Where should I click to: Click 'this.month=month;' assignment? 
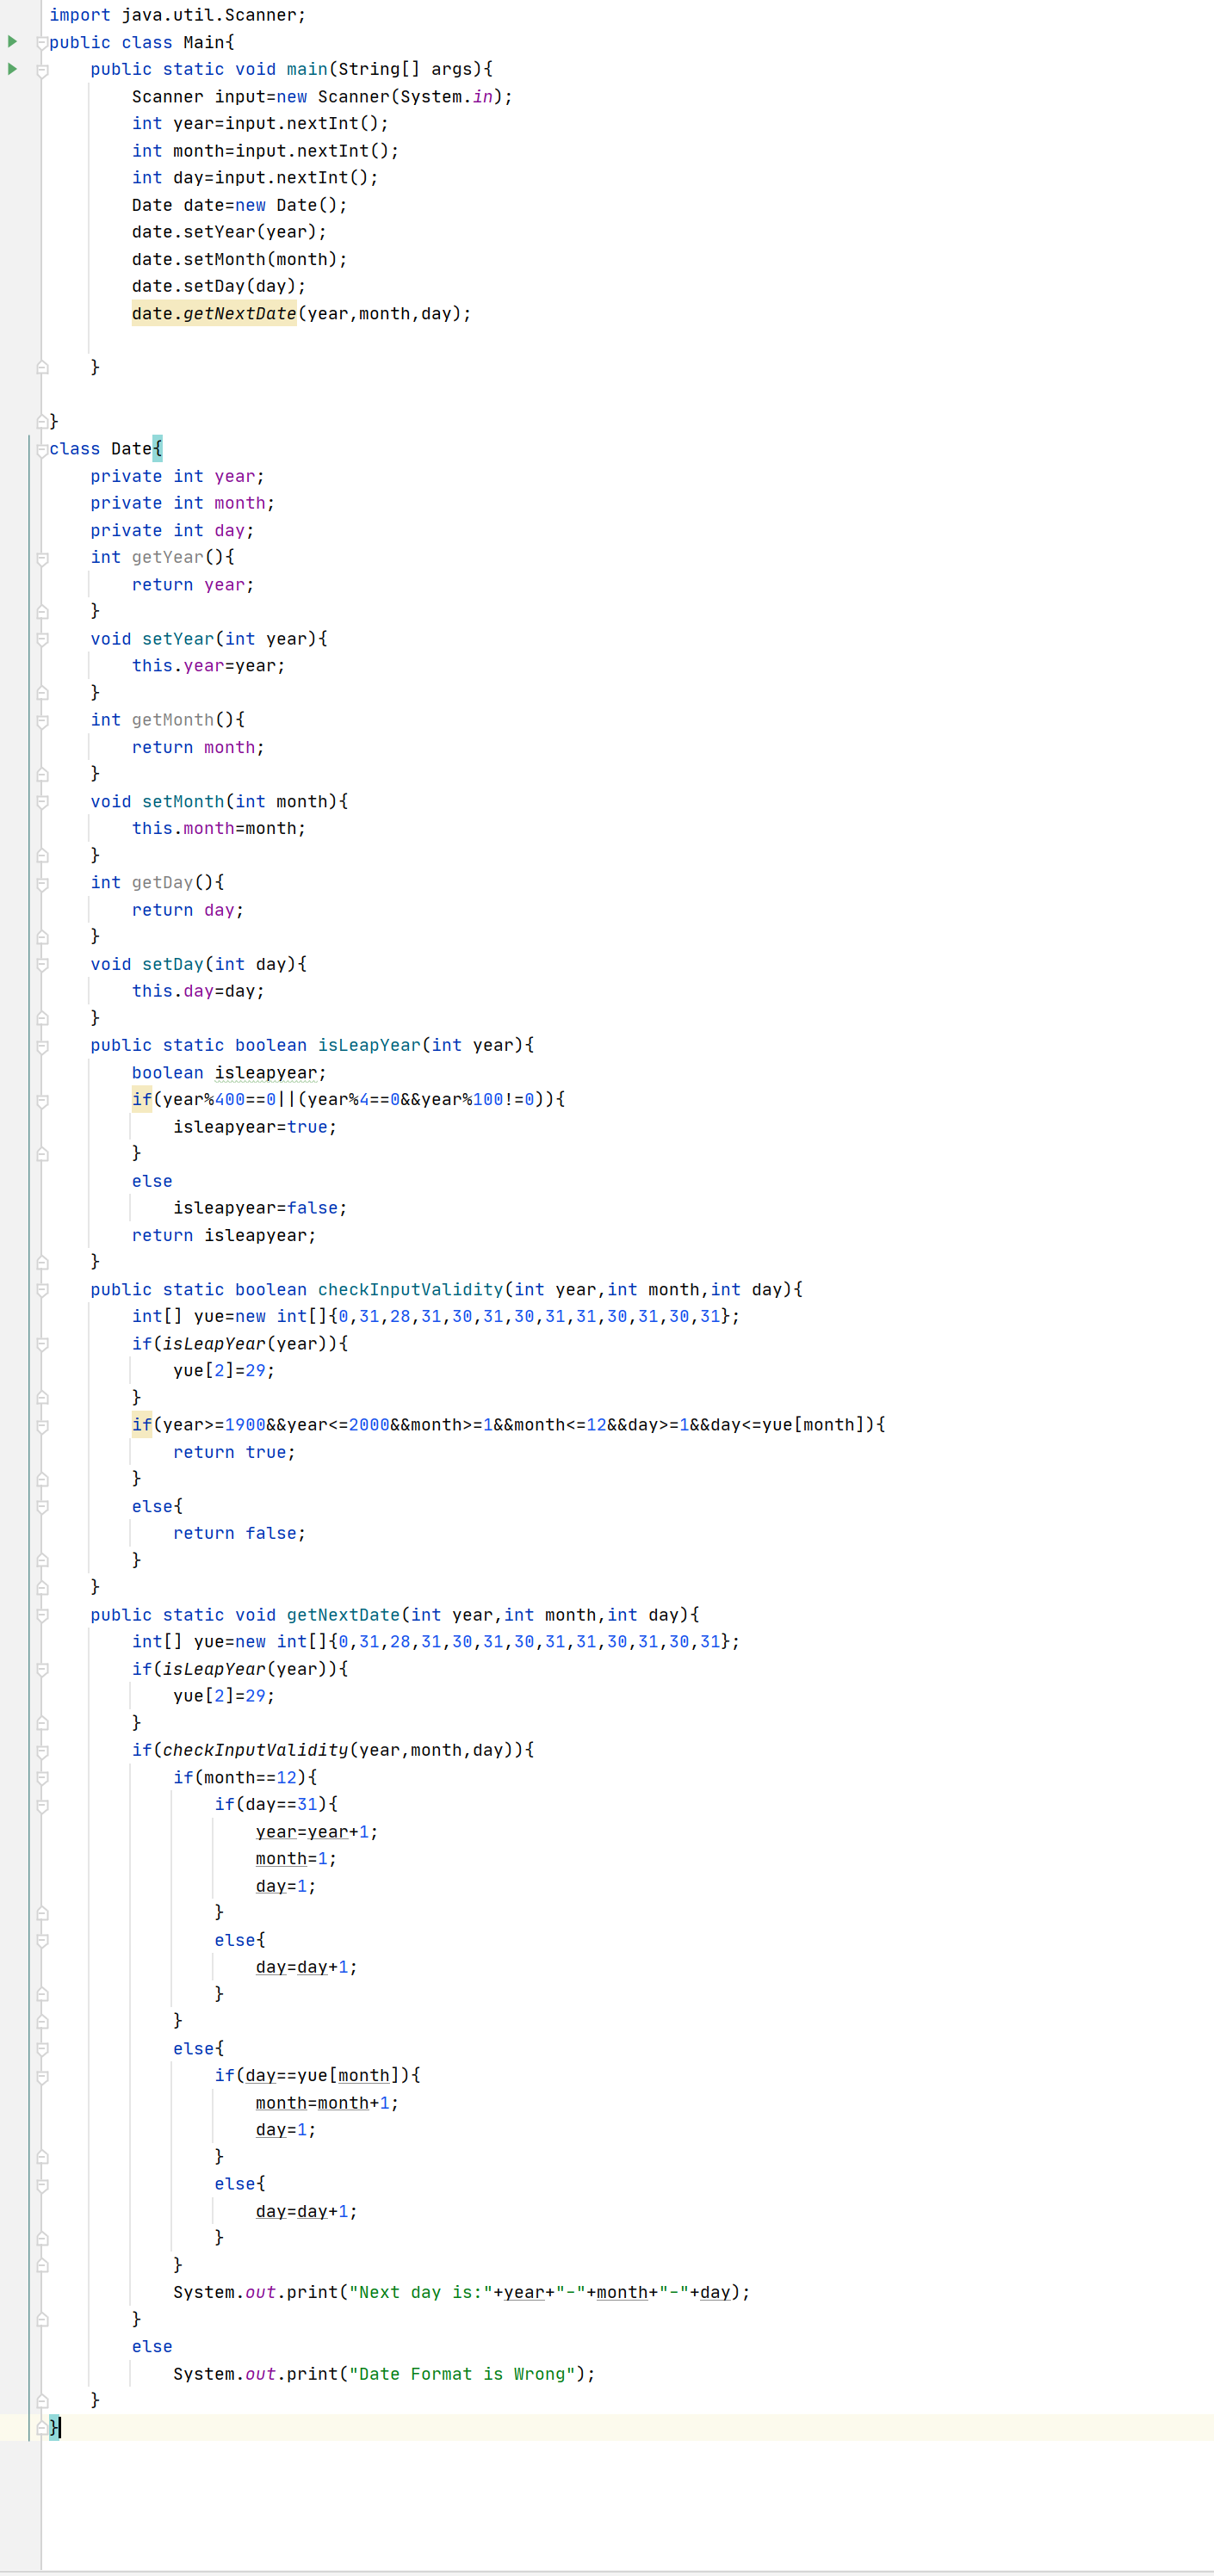click(x=219, y=829)
